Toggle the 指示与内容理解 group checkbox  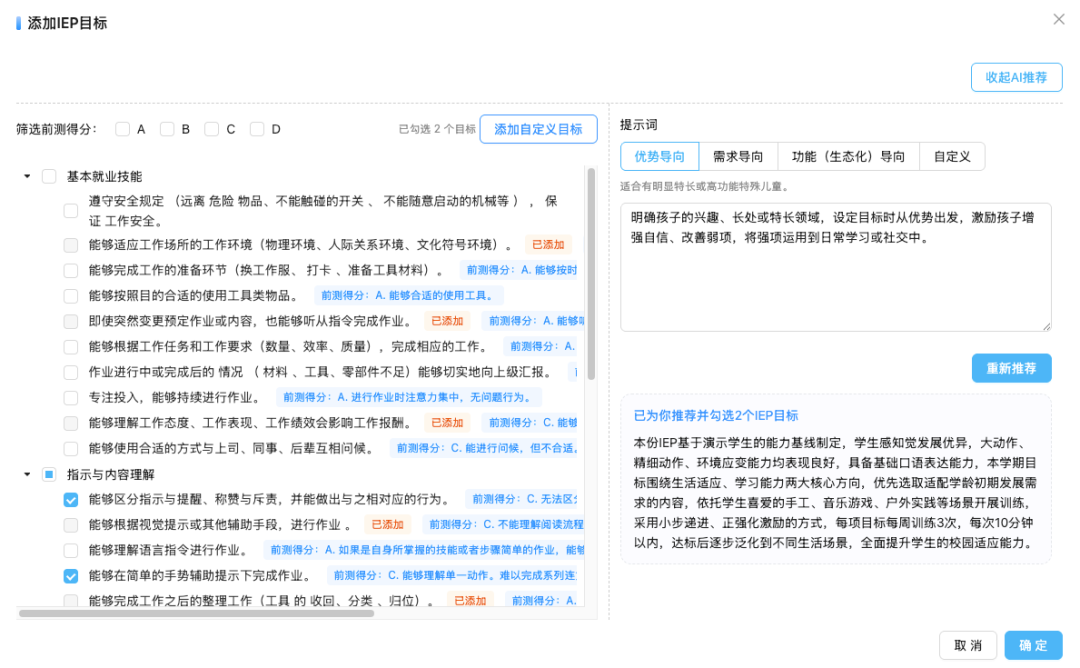49,474
